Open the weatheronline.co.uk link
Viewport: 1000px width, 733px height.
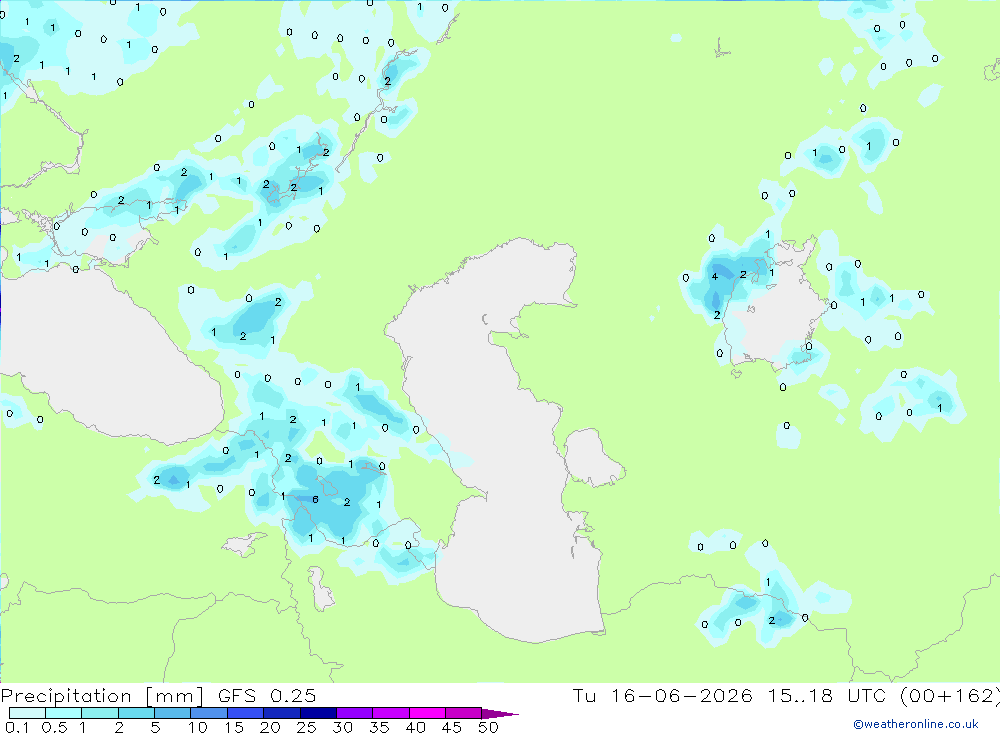(916, 724)
